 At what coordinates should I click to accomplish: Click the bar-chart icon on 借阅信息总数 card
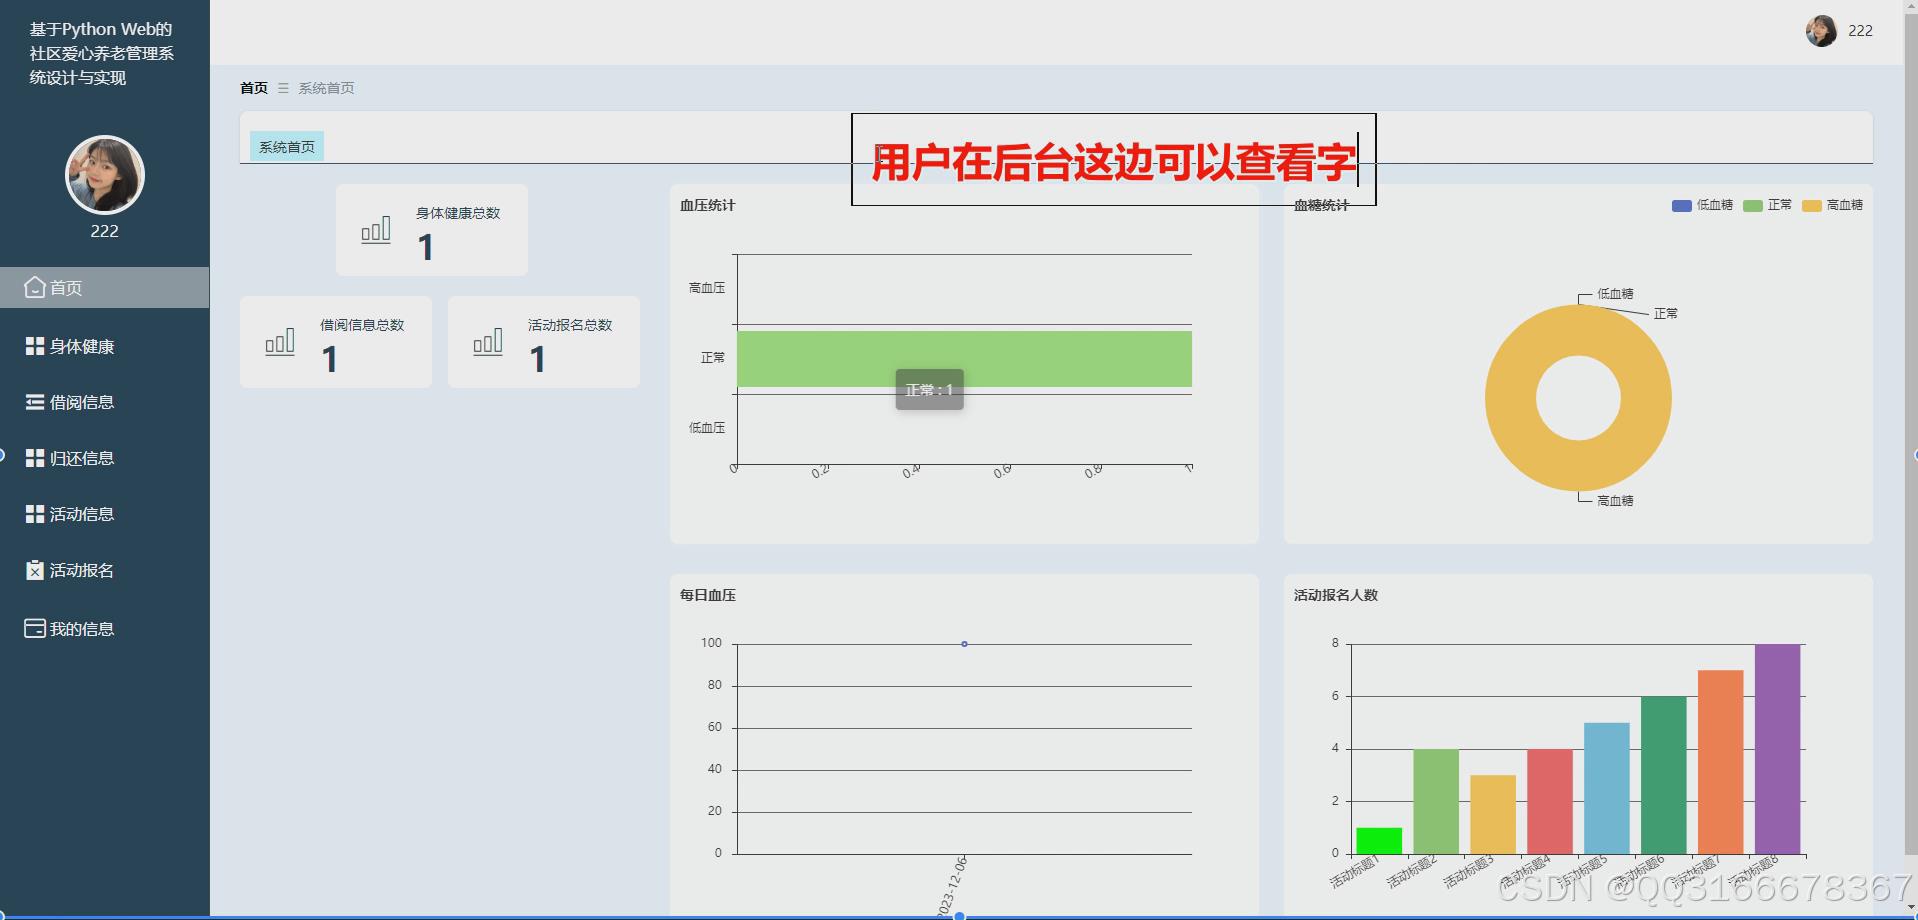point(280,342)
